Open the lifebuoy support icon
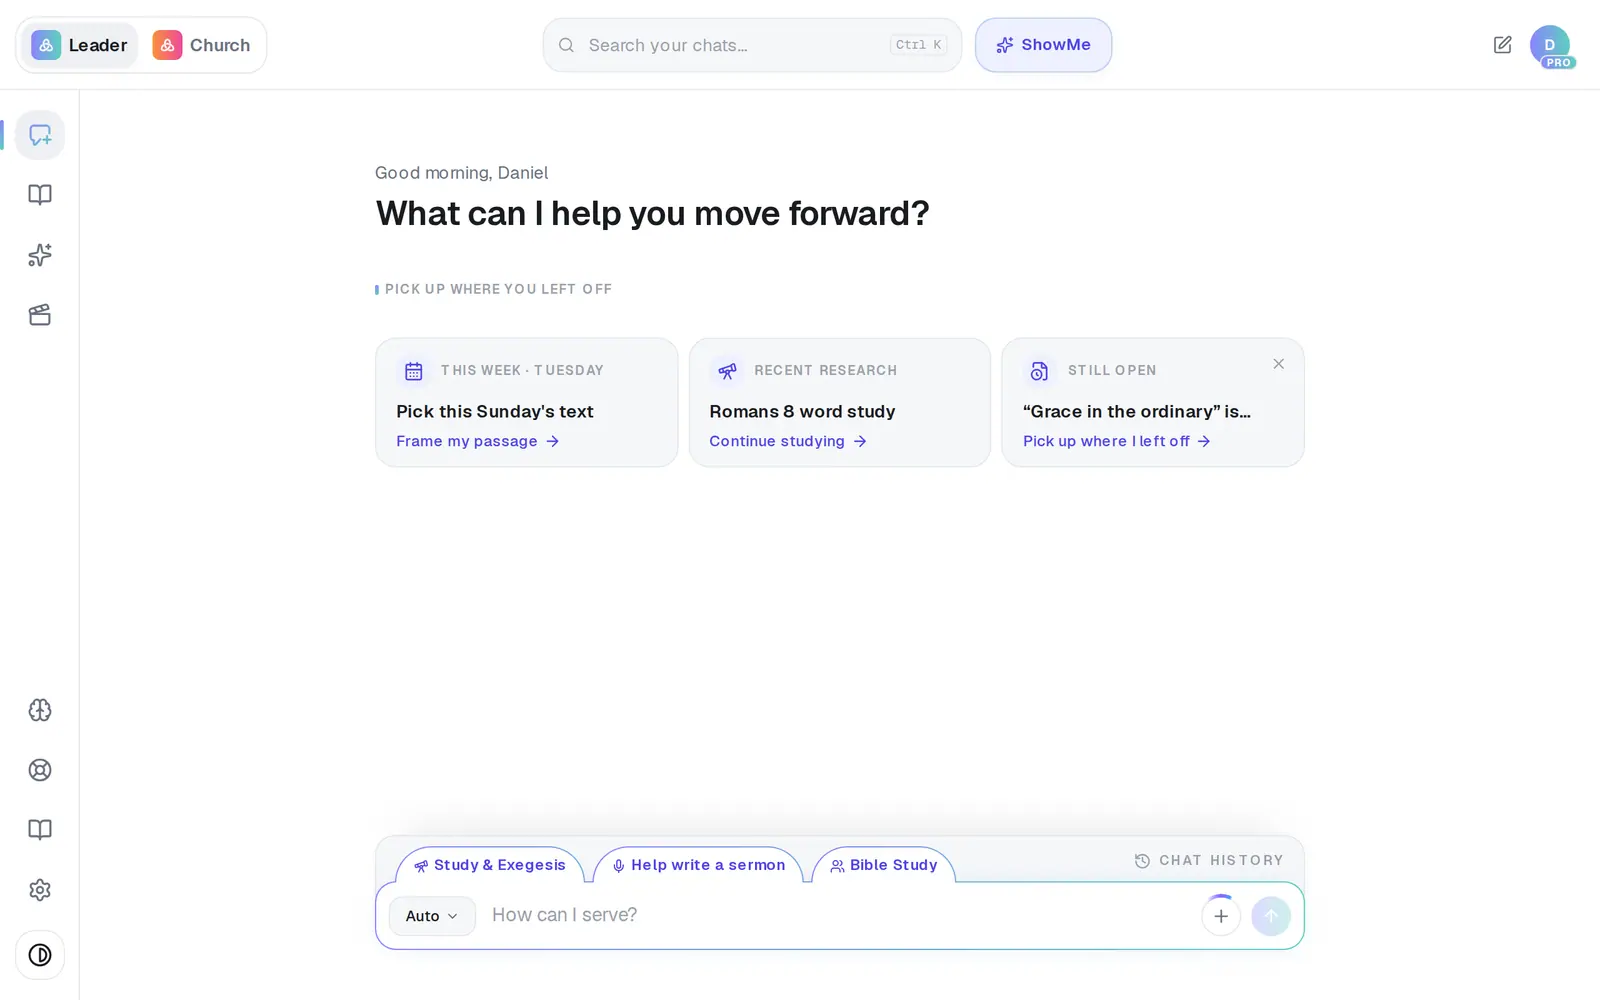 (40, 770)
